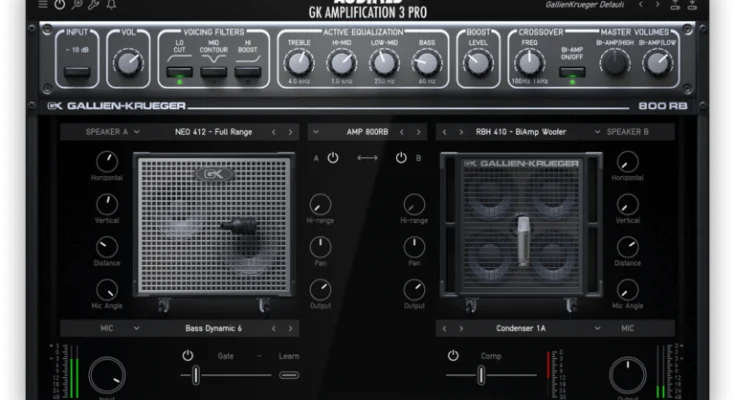The width and height of the screenshot is (735, 400).
Task: Toggle speaker A power icon
Action: [333, 158]
